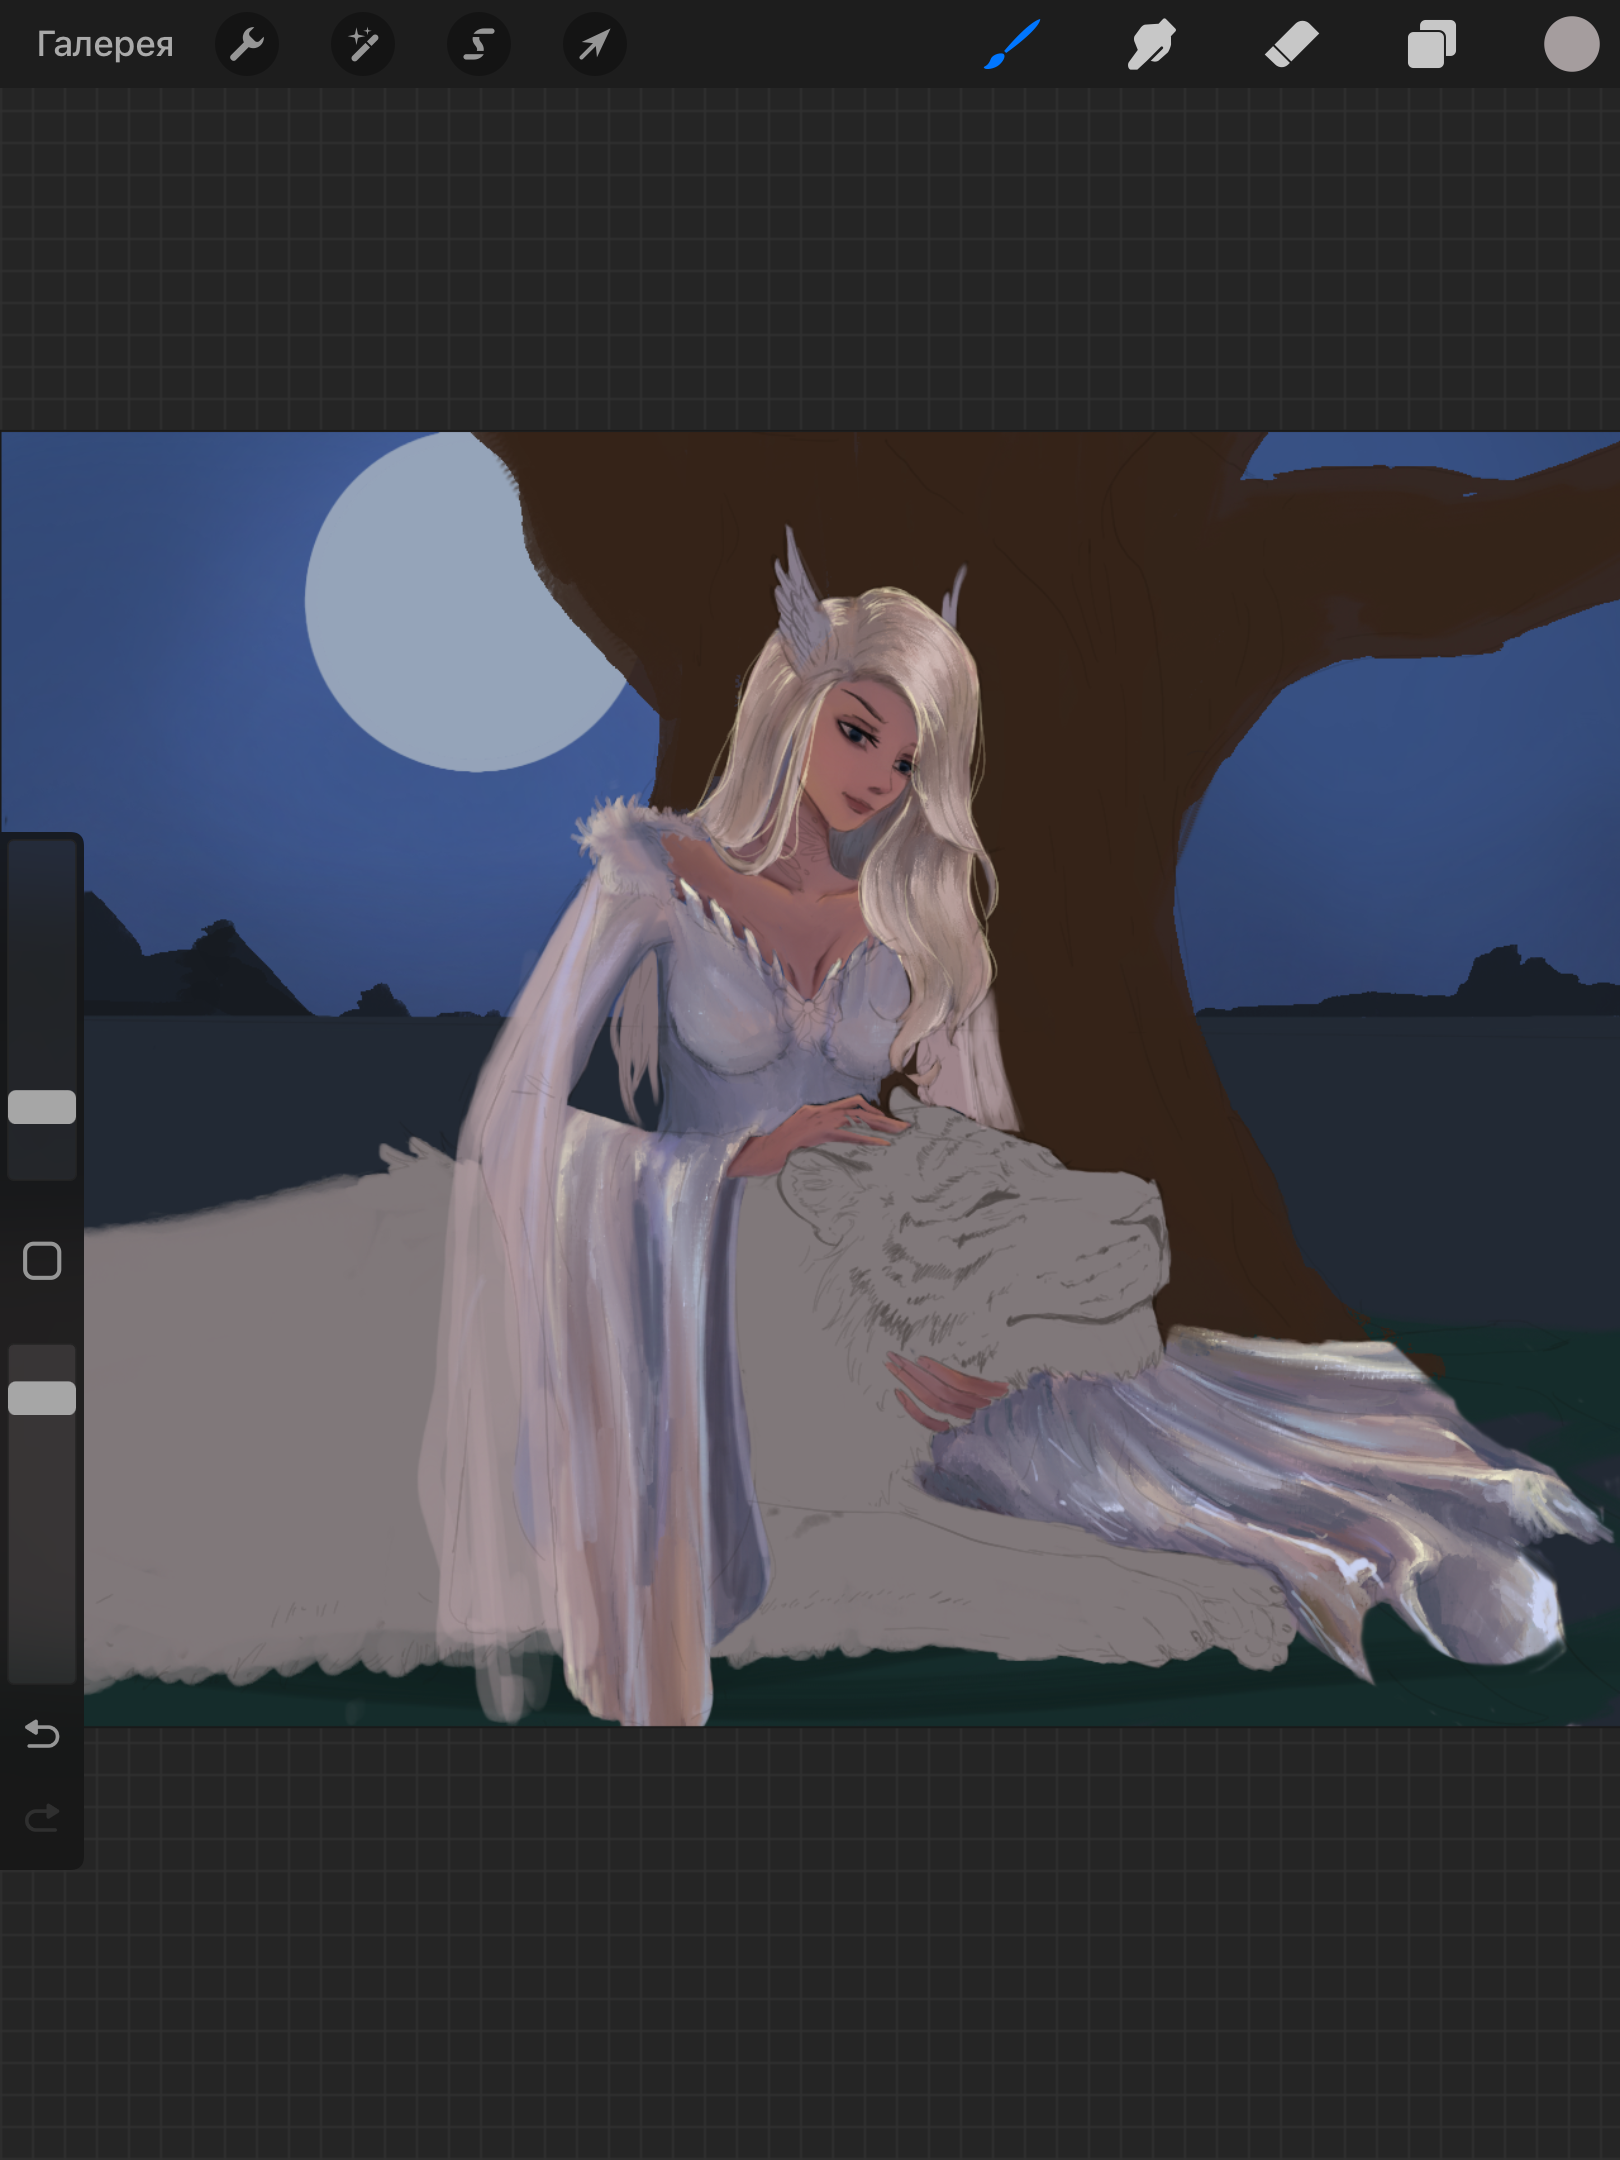Select the Smudge tool
This screenshot has height=2160, width=1620.
(1151, 44)
